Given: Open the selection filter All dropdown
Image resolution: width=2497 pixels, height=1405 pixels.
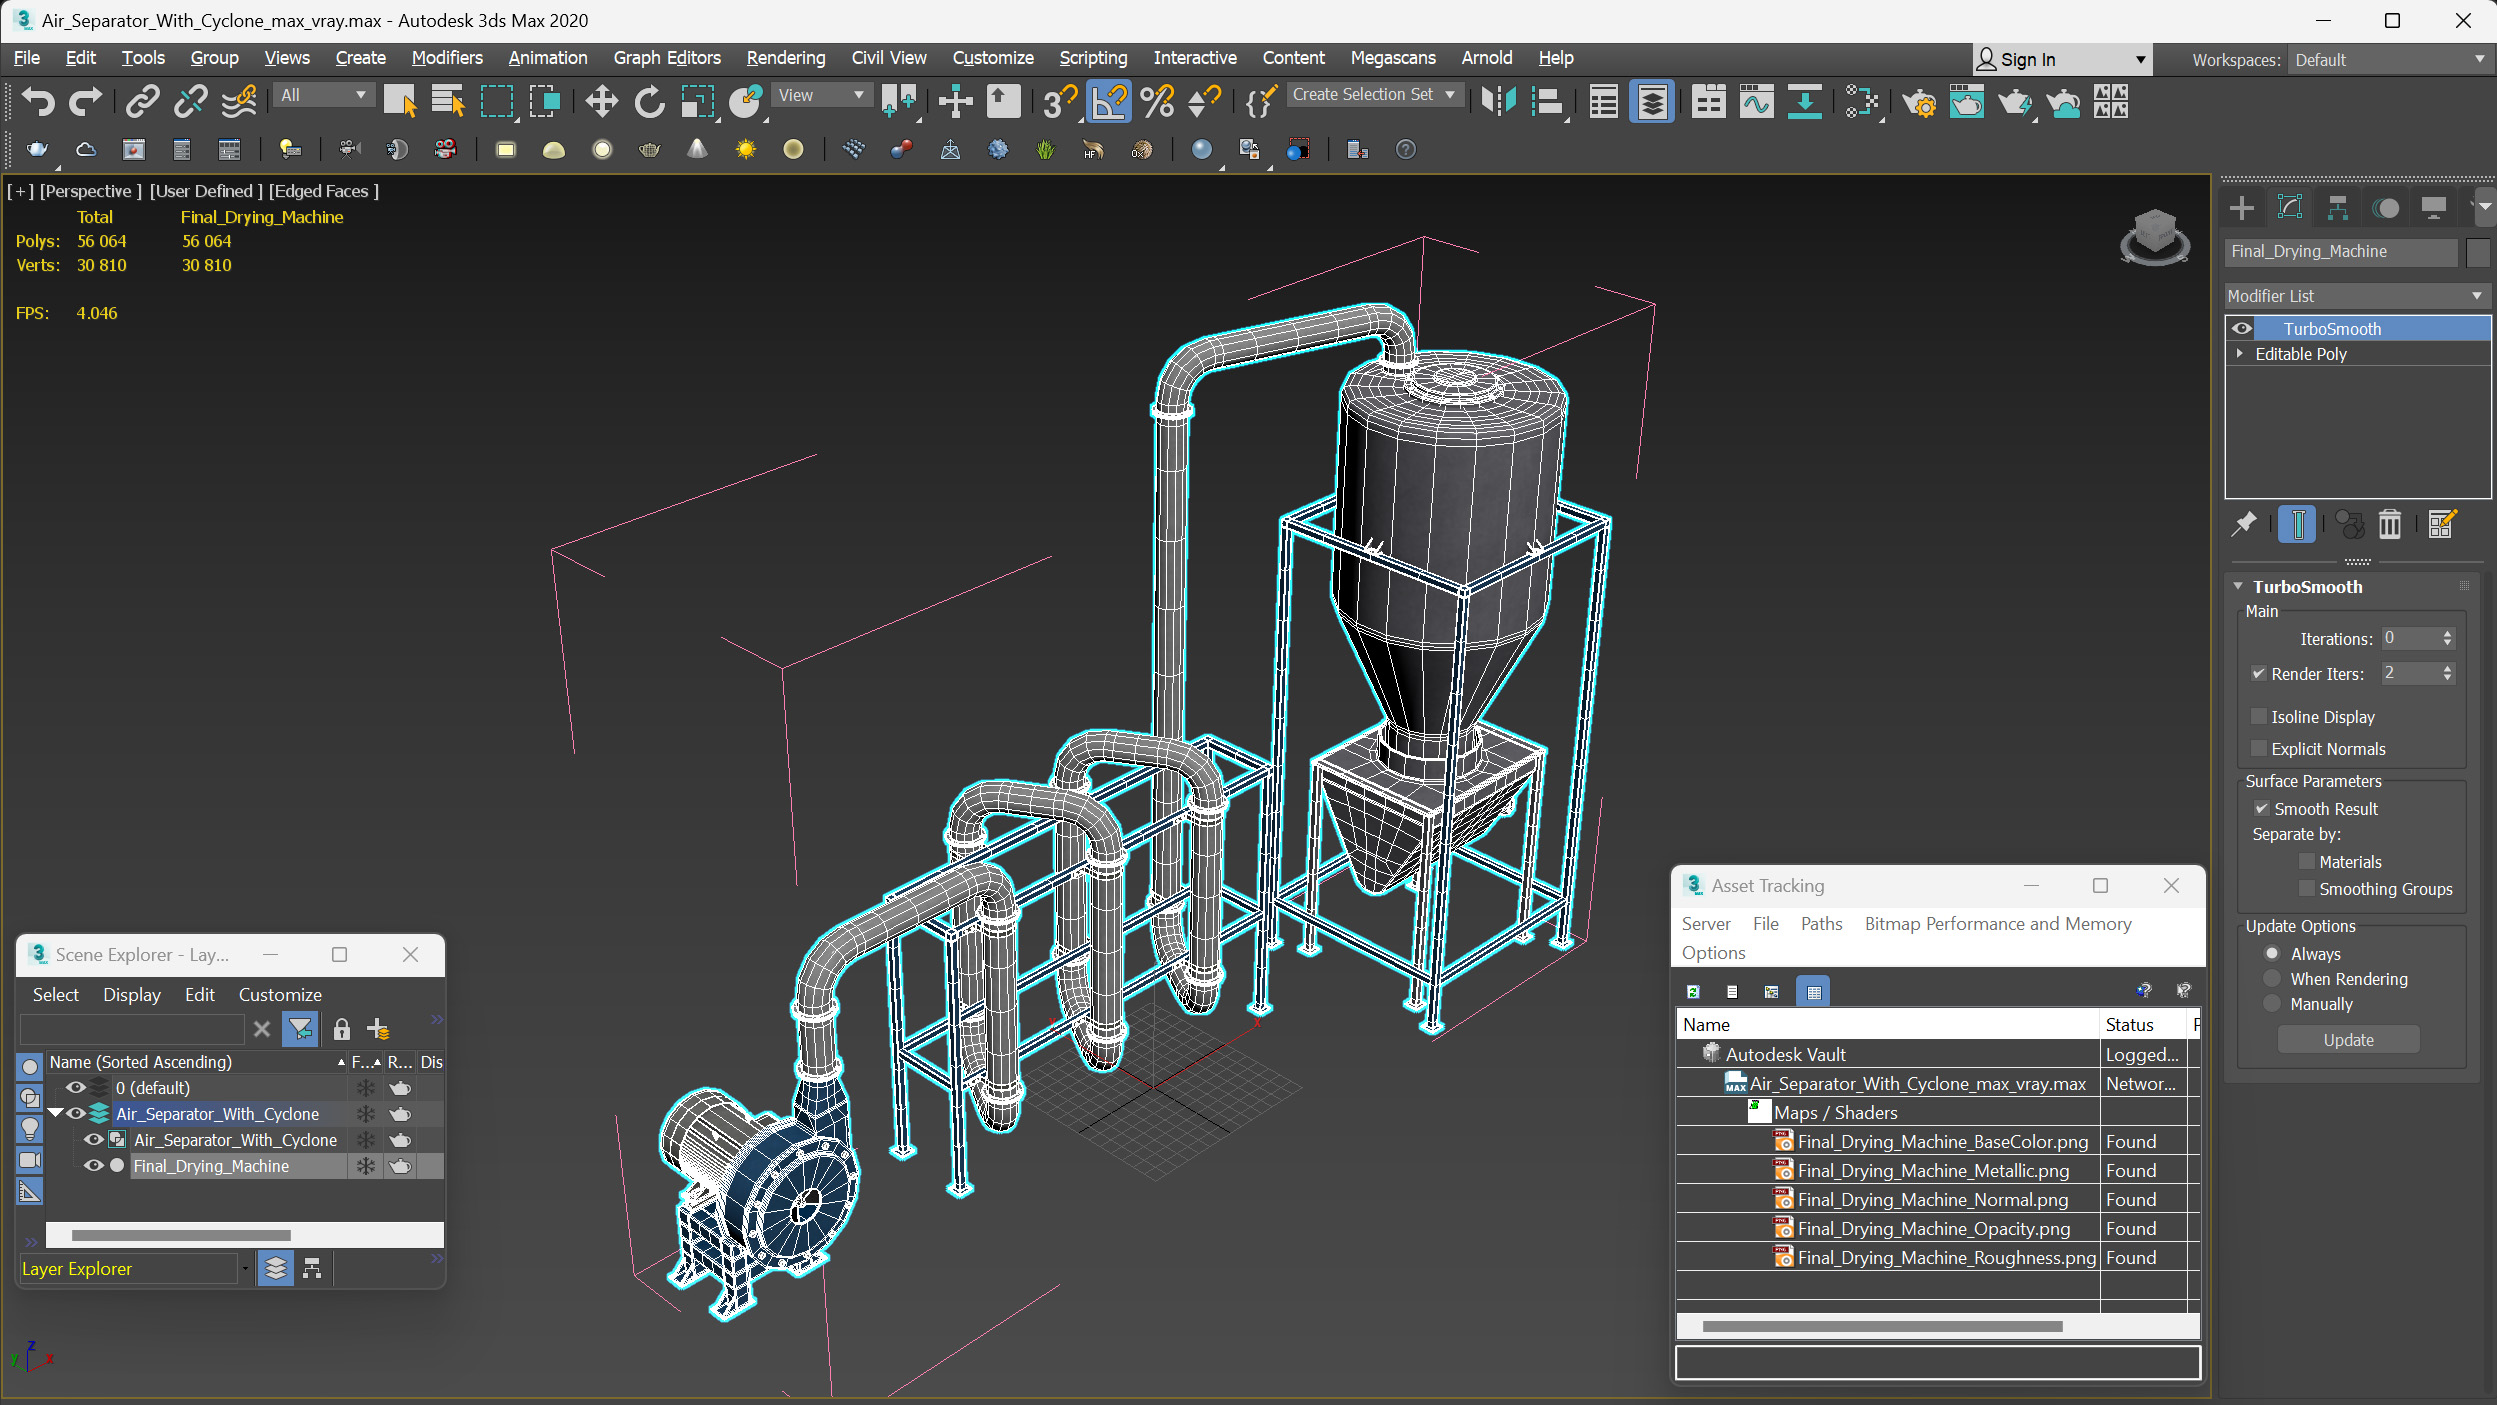Looking at the screenshot, I should [323, 95].
